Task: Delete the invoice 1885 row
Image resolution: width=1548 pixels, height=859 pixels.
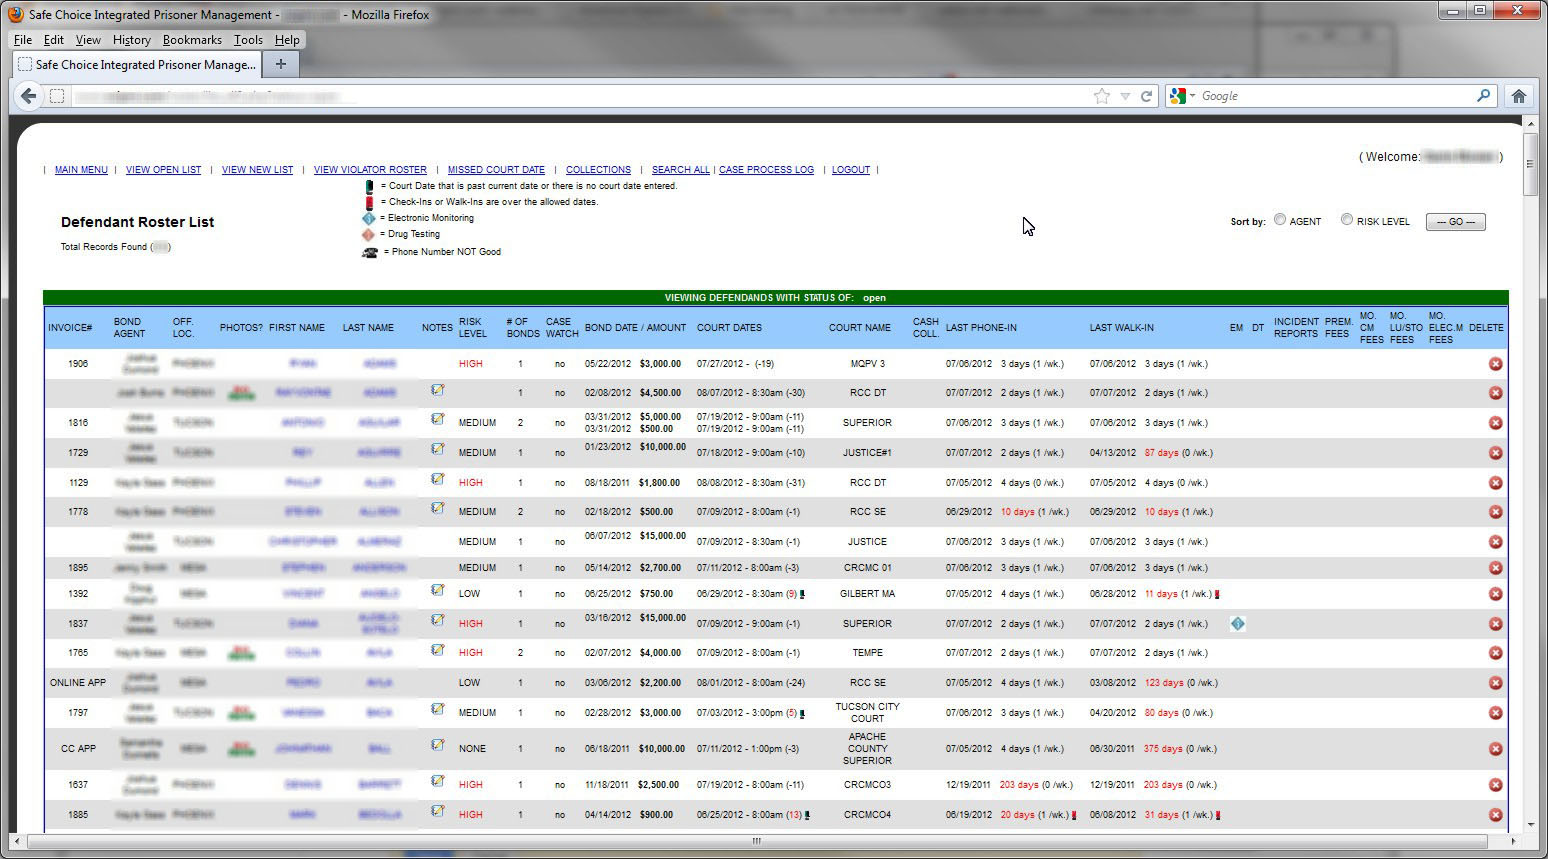Action: 1495,815
